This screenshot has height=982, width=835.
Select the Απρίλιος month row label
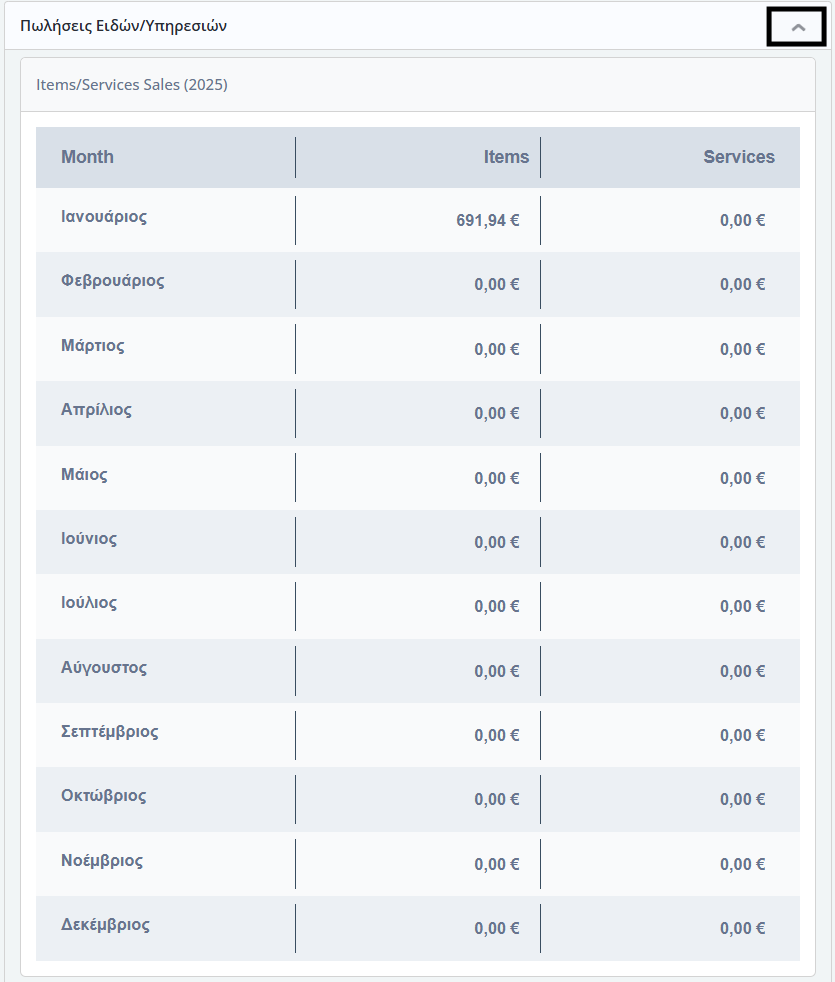96,410
